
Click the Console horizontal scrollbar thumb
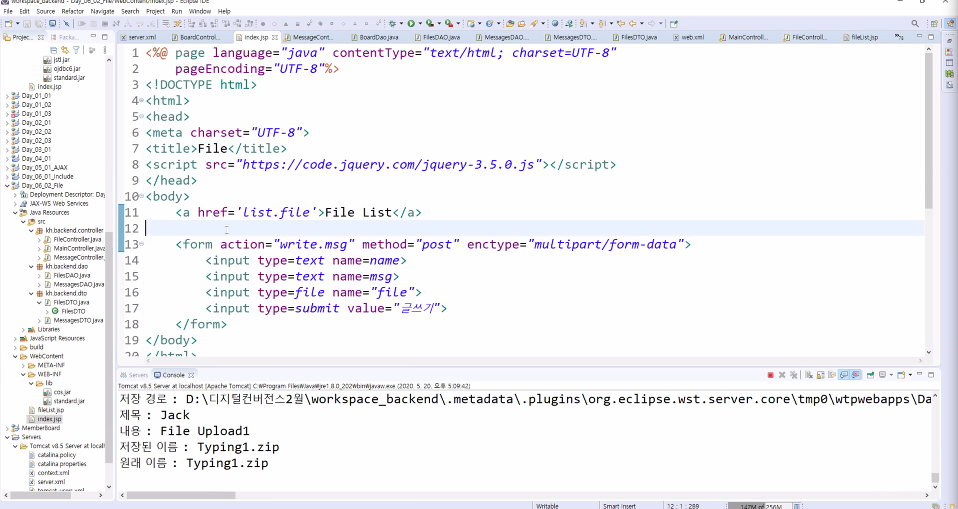point(181,496)
